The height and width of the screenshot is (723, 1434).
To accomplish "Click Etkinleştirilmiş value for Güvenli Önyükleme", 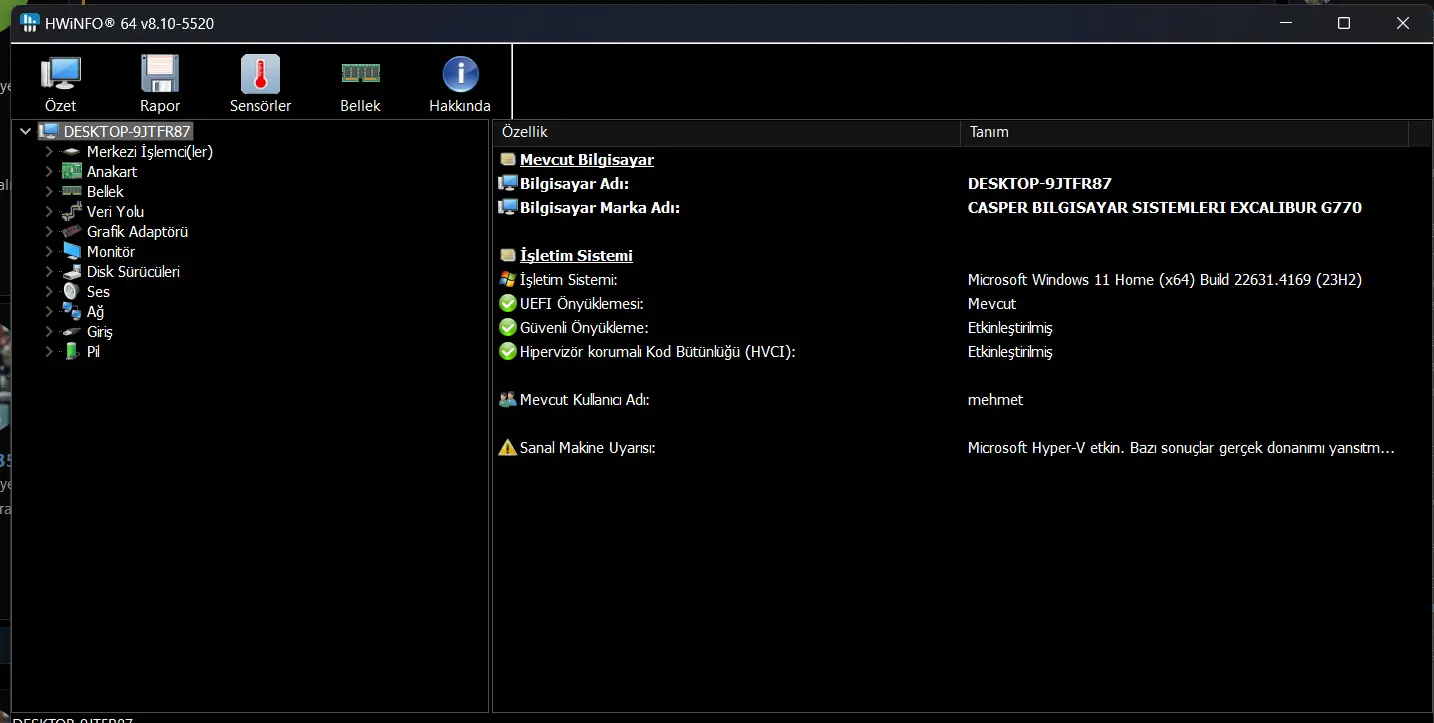I will (x=1010, y=327).
